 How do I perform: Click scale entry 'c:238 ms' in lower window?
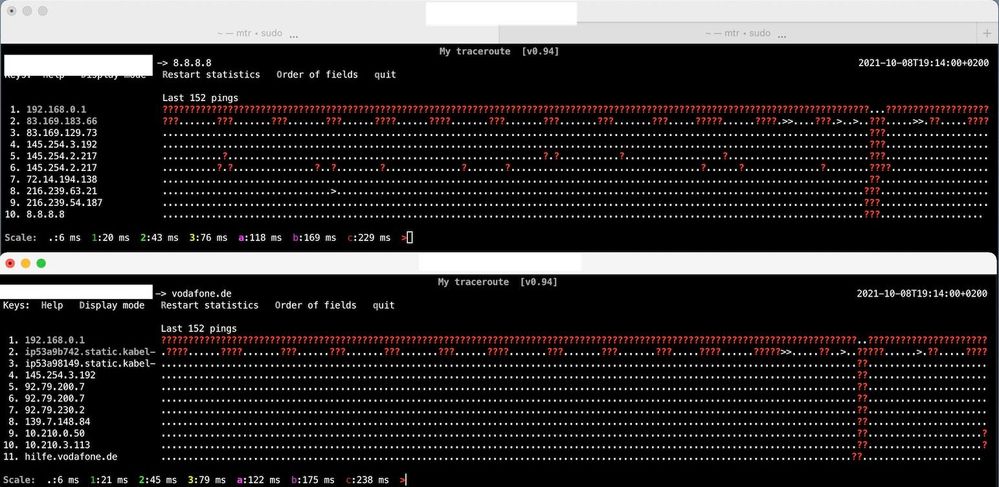368,480
